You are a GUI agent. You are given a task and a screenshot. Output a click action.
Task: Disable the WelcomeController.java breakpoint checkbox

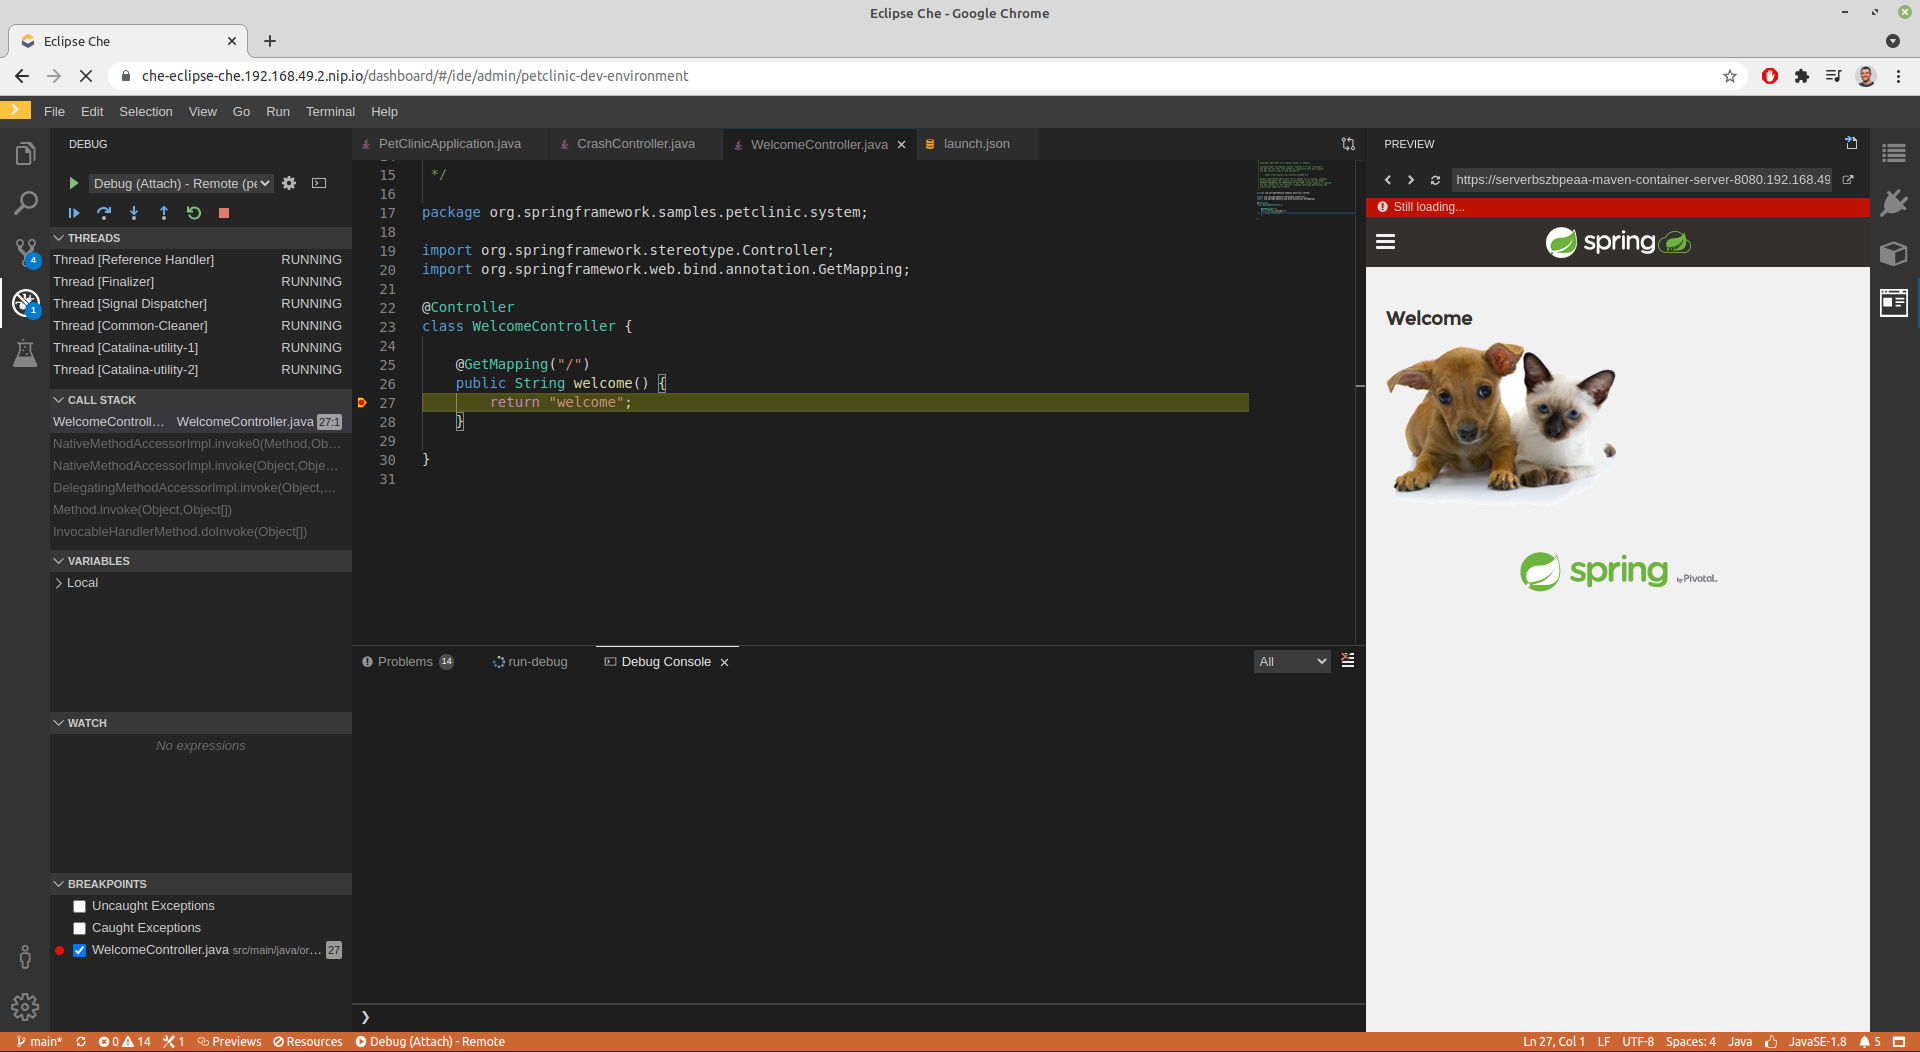click(x=79, y=950)
